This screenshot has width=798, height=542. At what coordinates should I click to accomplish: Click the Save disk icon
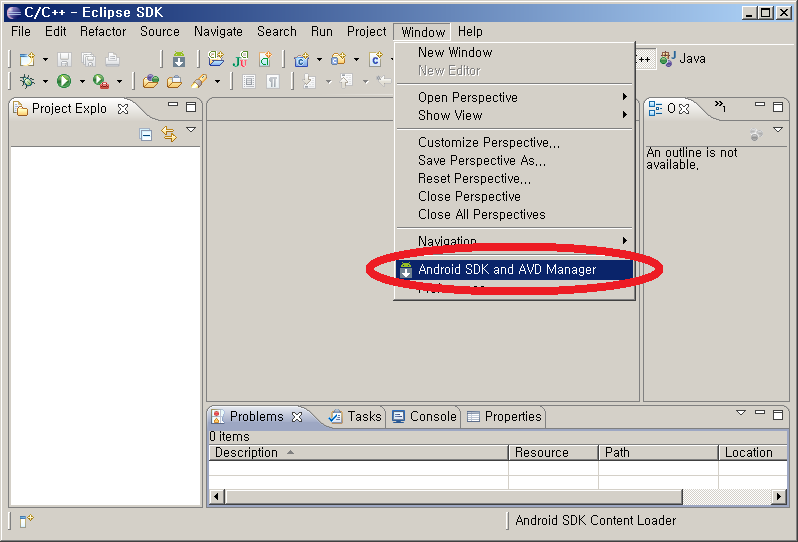click(64, 60)
